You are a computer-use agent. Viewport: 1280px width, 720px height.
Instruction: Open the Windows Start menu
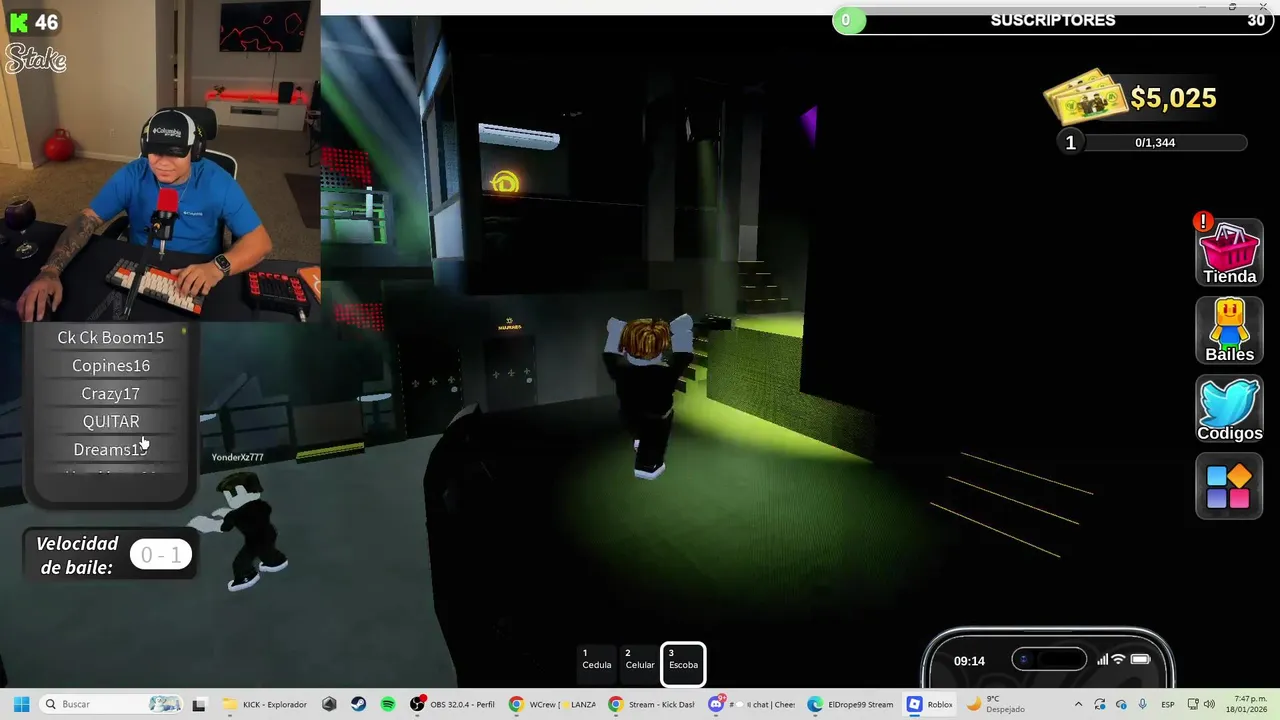[21, 704]
